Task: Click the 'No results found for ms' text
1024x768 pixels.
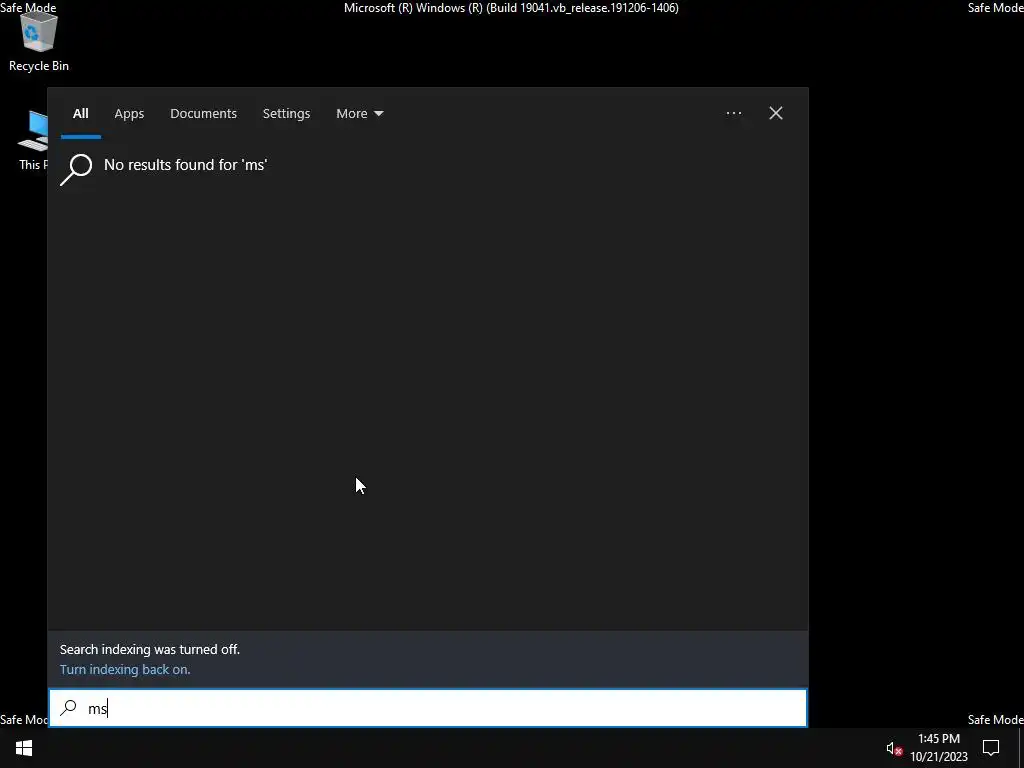Action: click(185, 165)
